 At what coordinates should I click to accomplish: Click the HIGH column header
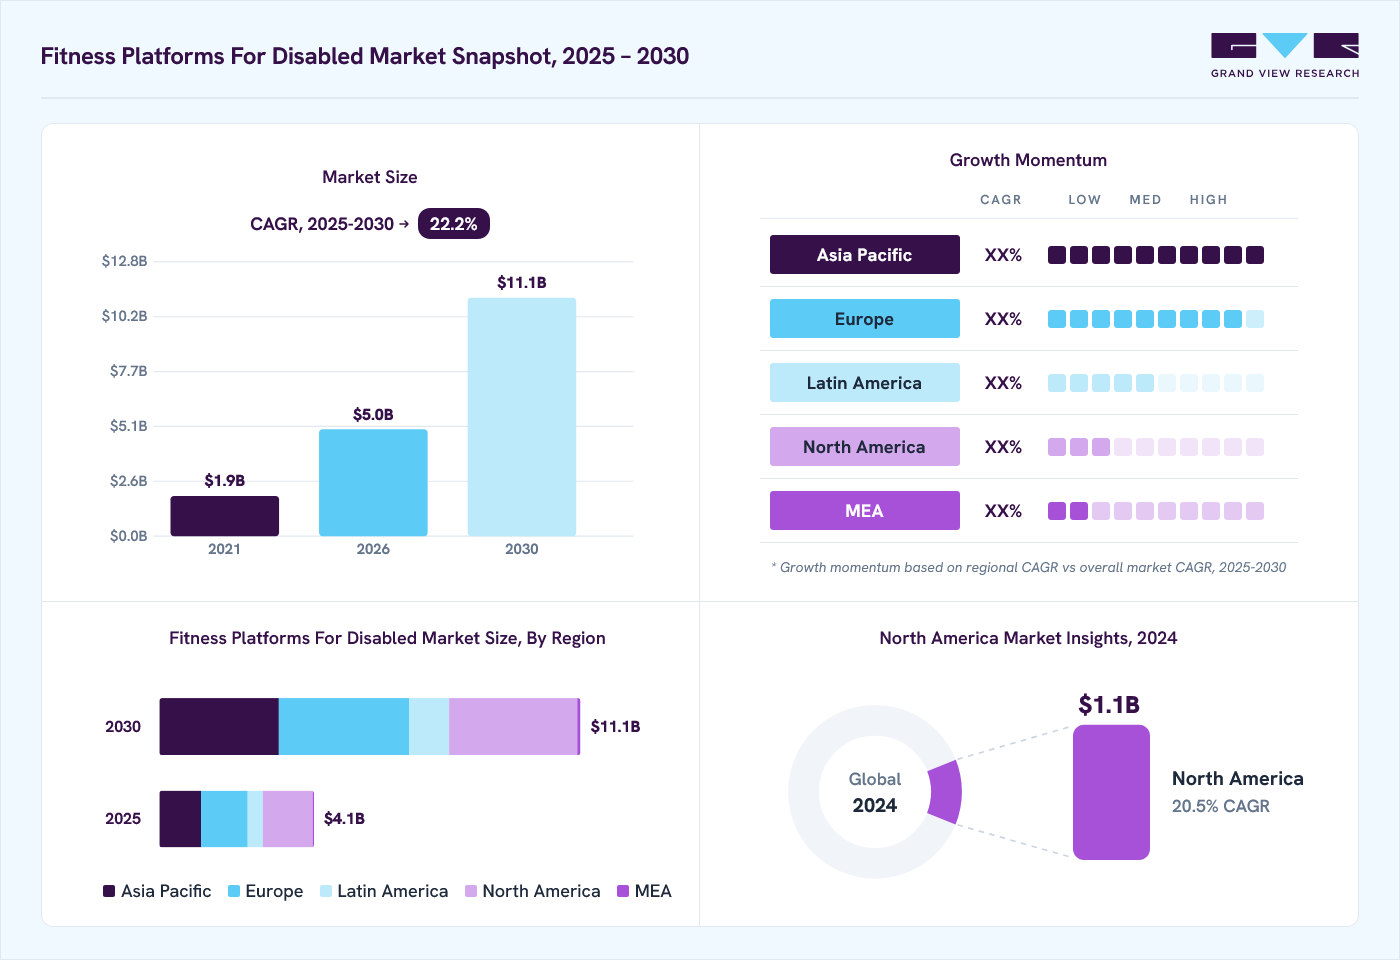pyautogui.click(x=1208, y=200)
